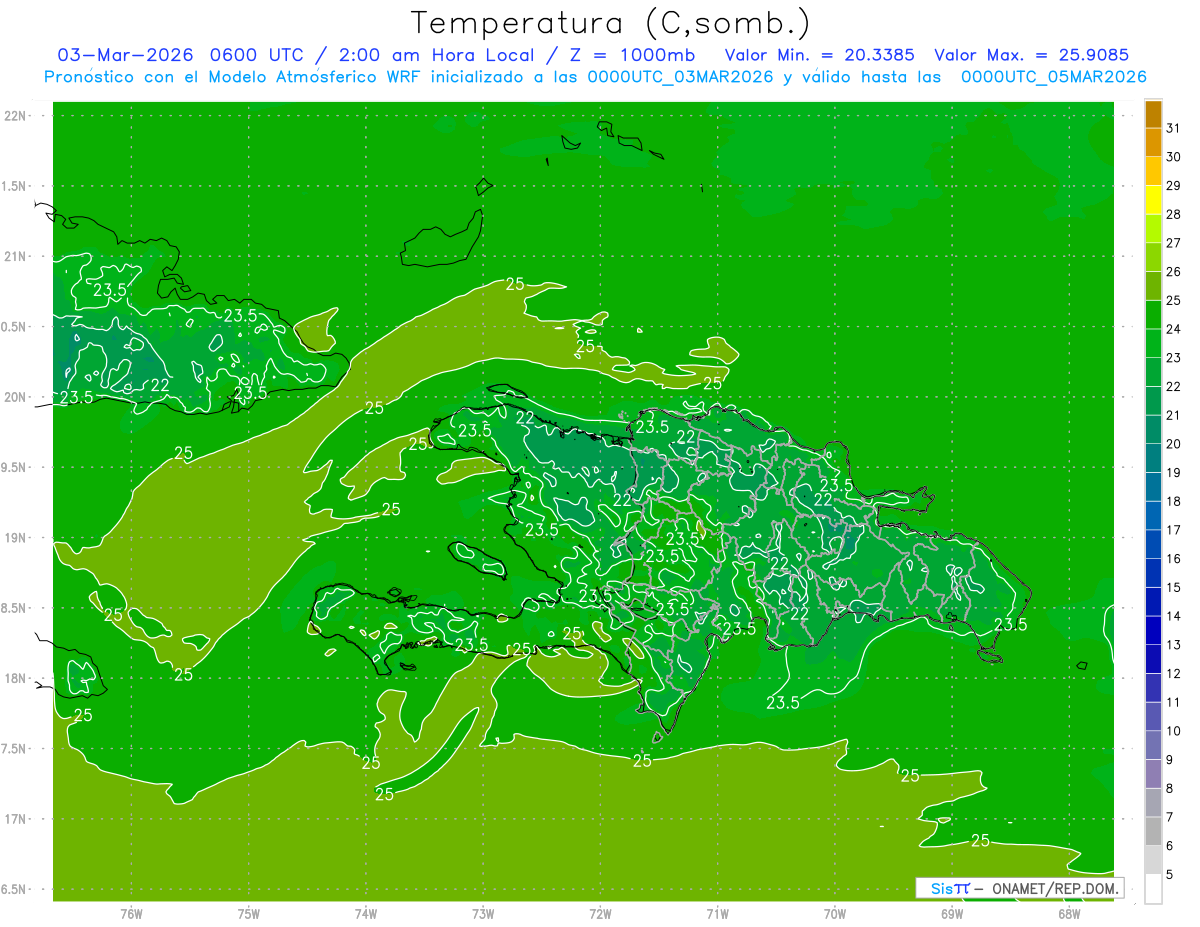Screen dimensions: 1200x927
Task: Click the SisTT ONAMET/REP.DOM. credit label
Action: tap(1019, 888)
